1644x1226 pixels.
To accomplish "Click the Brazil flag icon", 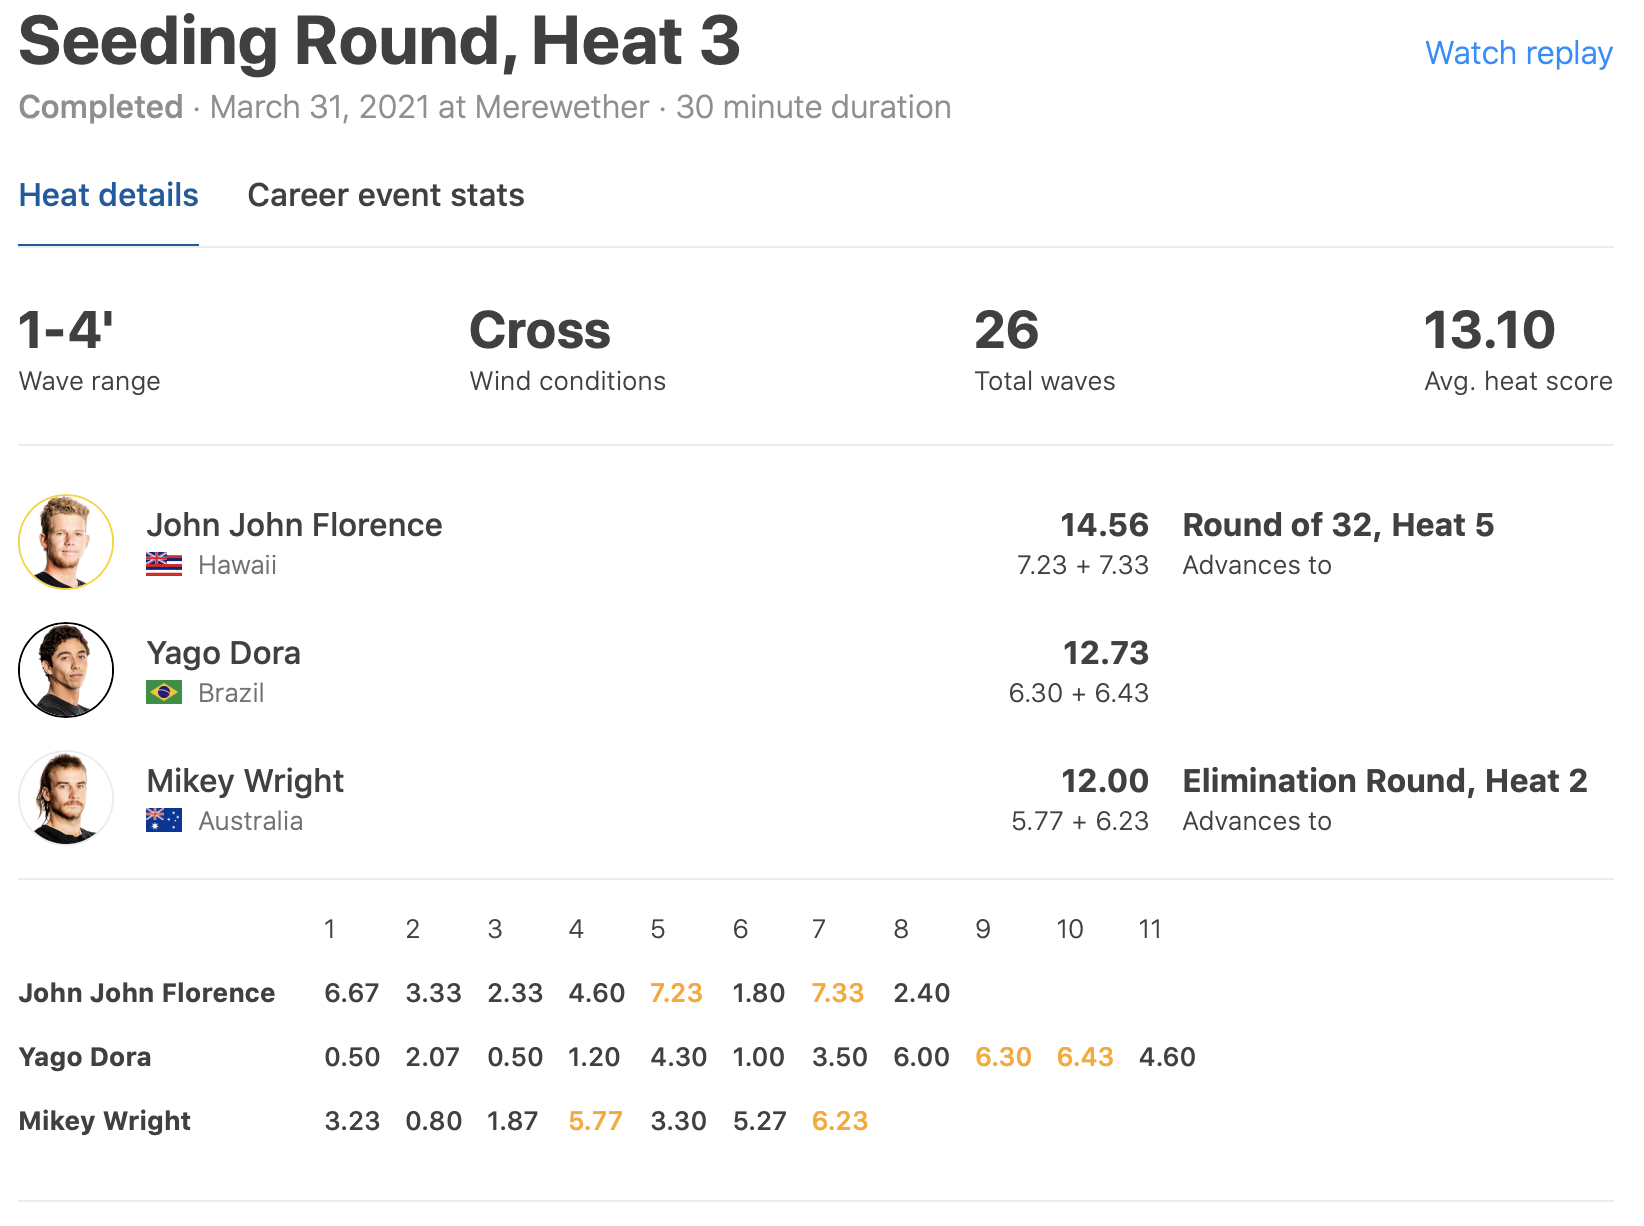I will [x=164, y=693].
